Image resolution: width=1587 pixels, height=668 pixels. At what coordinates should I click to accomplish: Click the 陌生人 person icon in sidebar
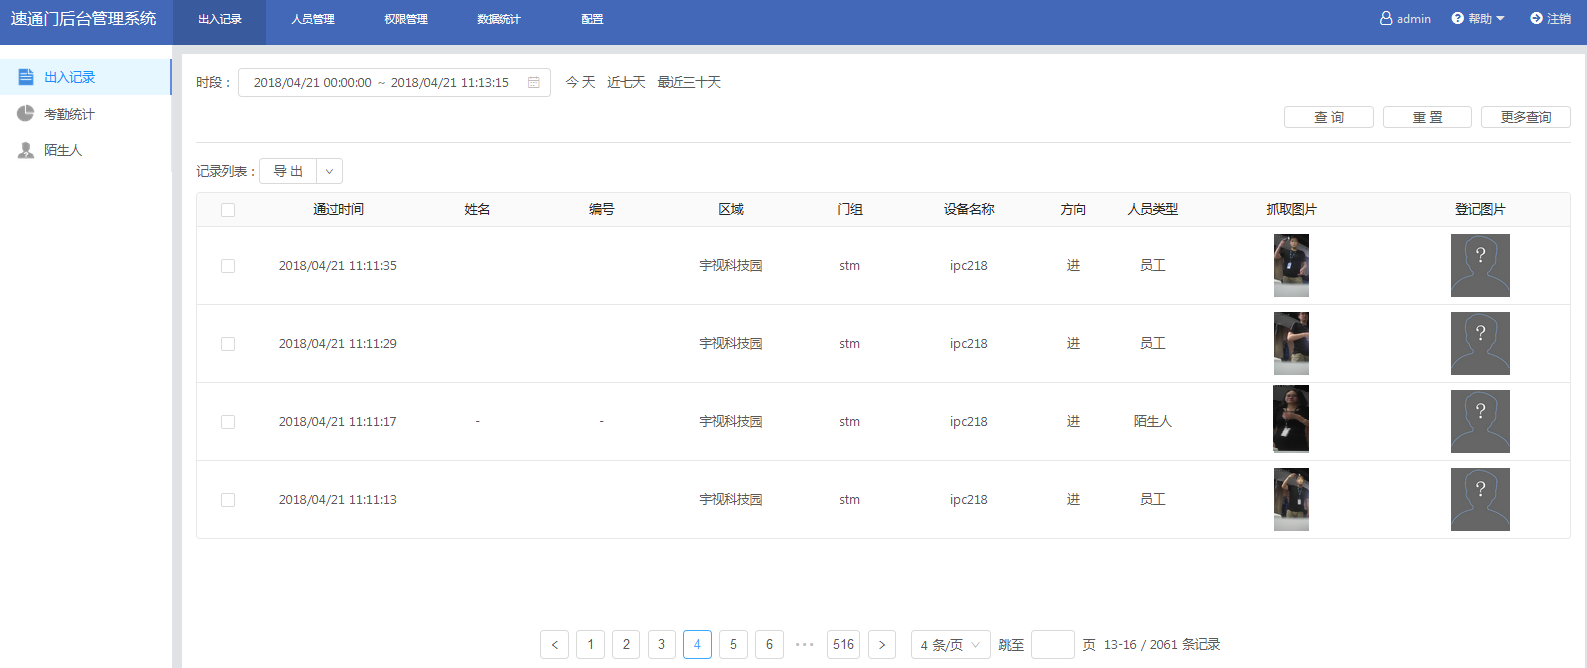tap(26, 150)
